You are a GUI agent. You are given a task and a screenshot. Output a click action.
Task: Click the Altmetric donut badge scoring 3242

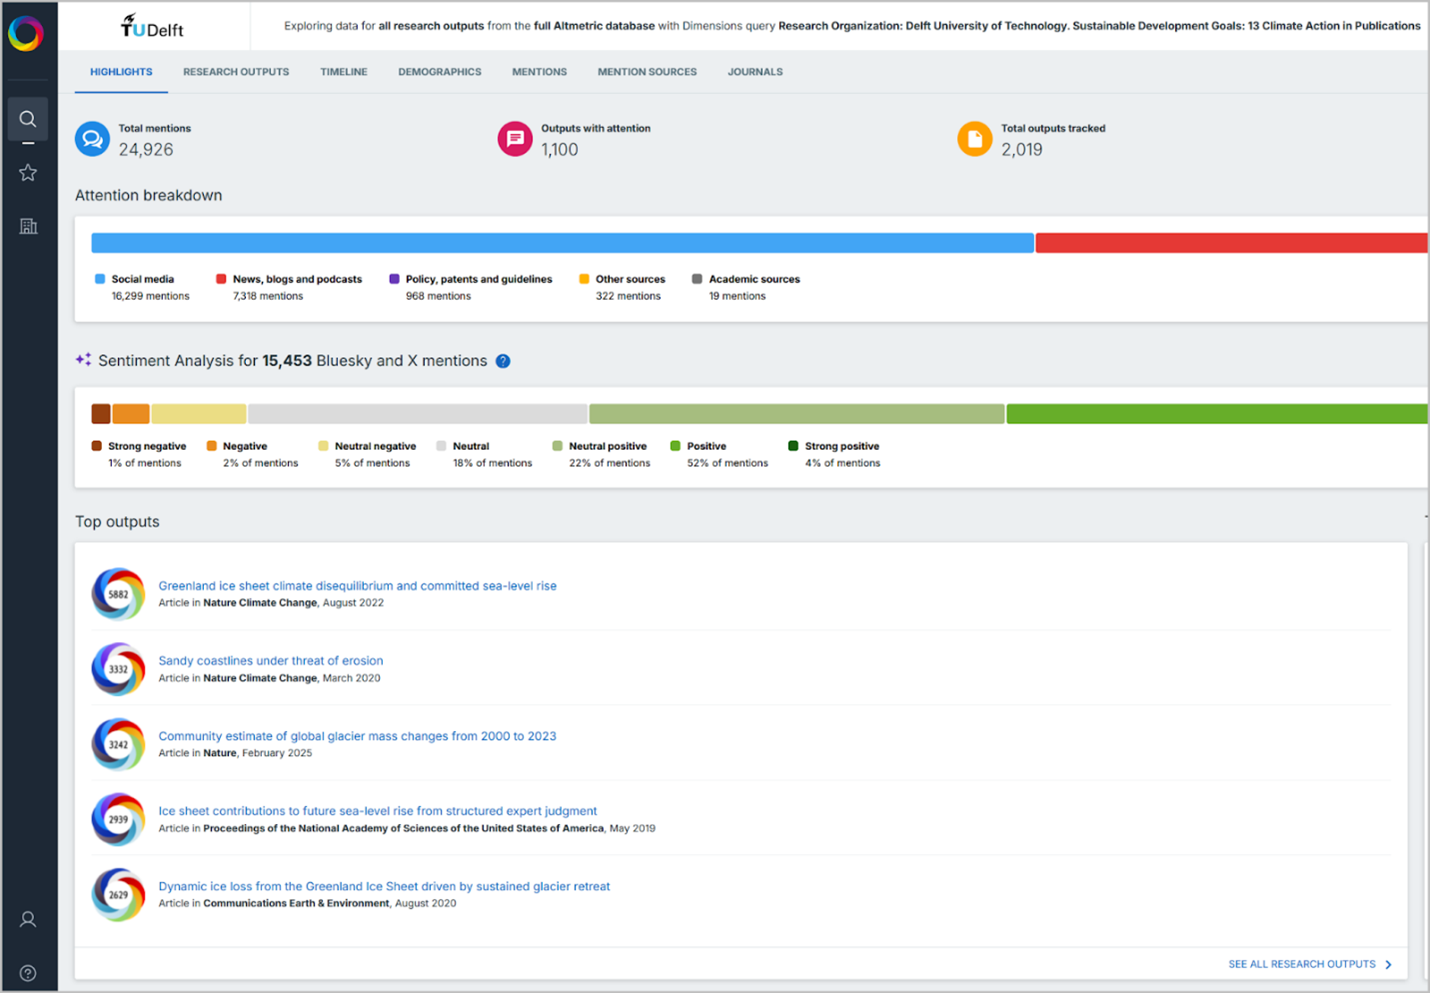(x=118, y=745)
